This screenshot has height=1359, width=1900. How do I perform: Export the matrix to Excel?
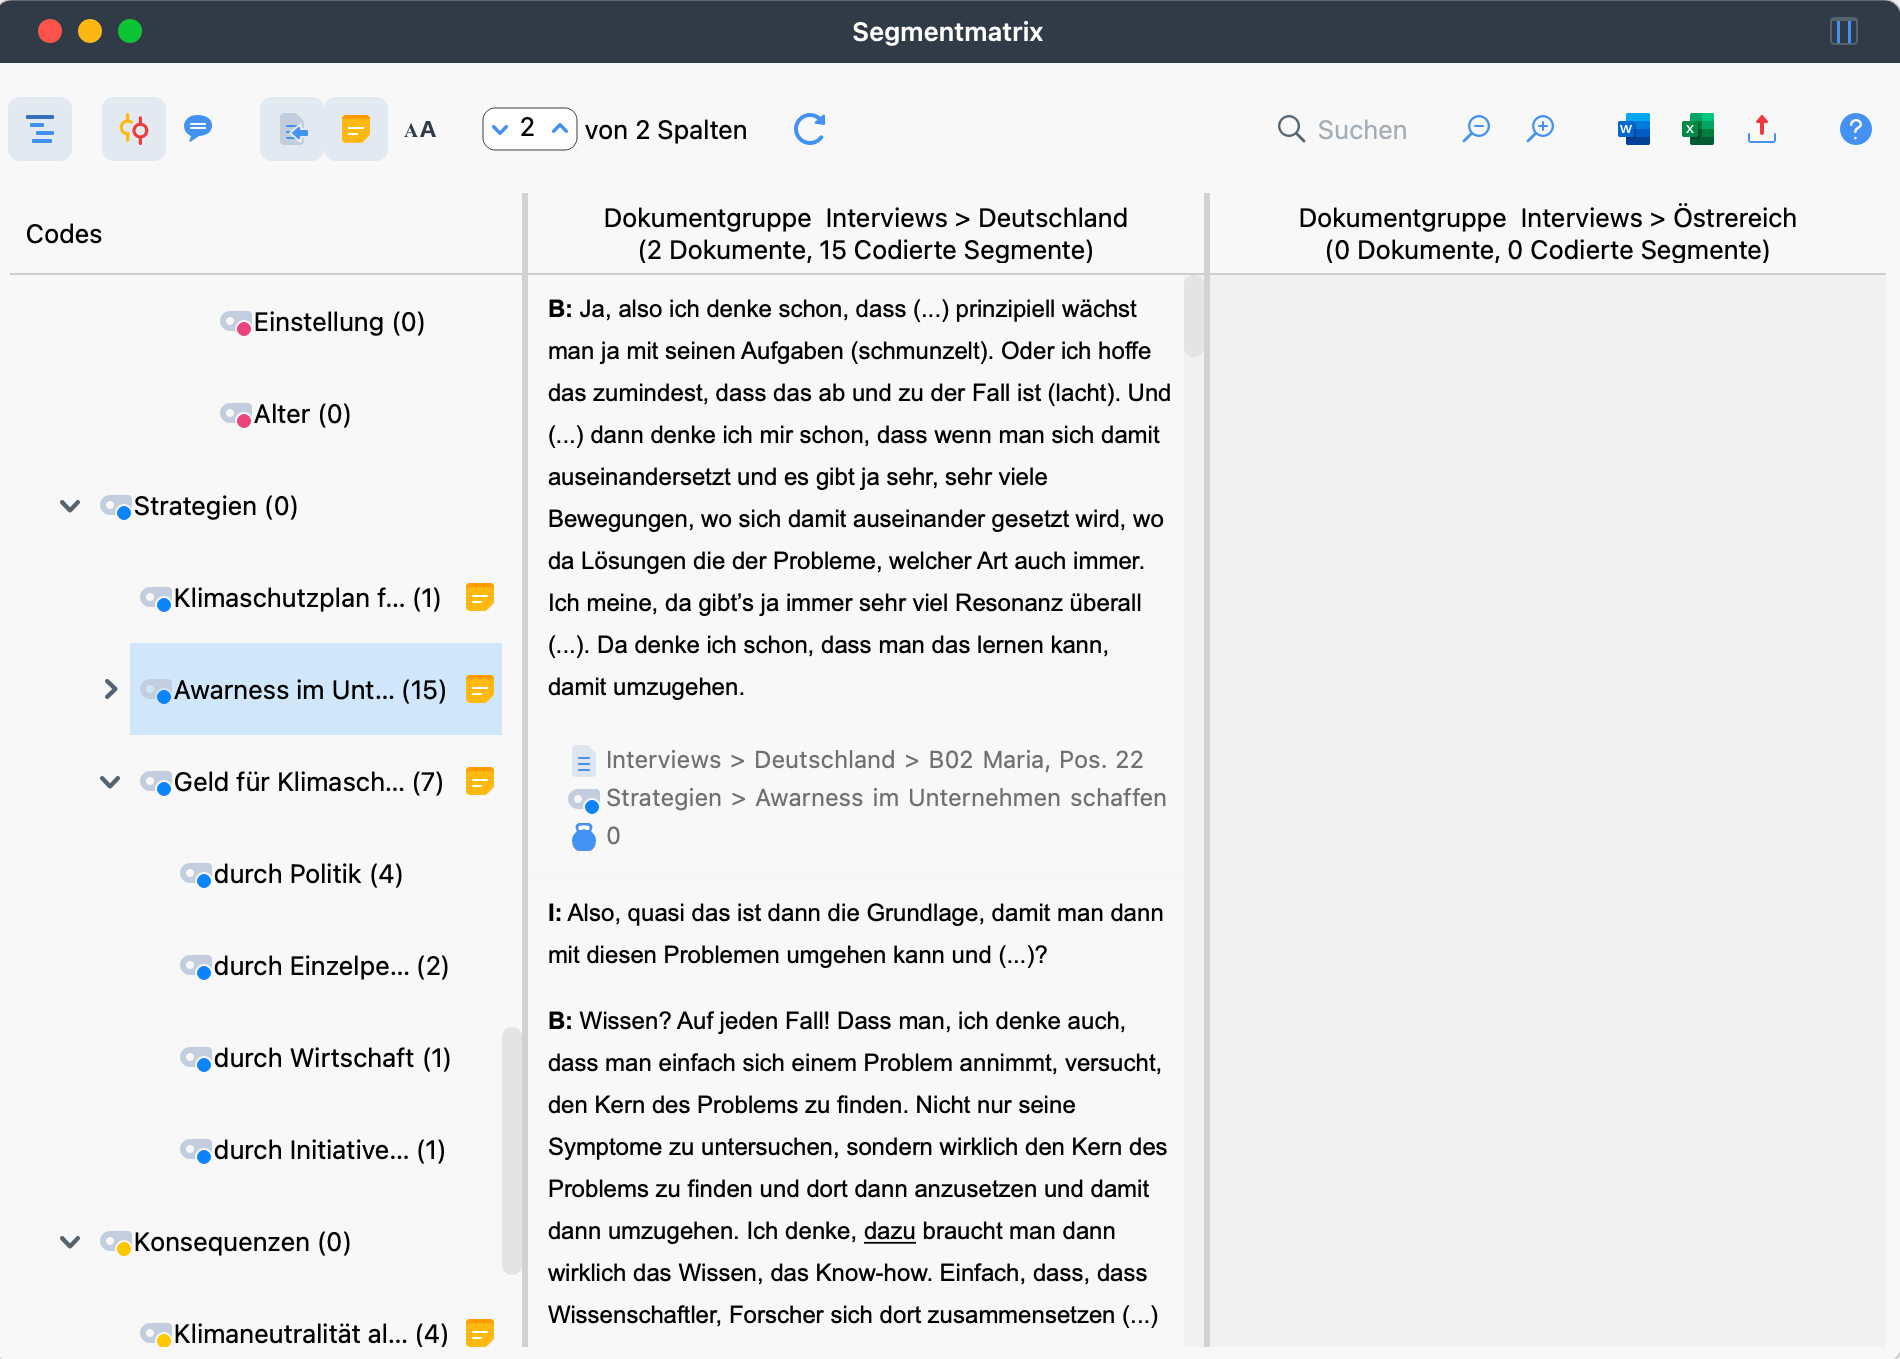tap(1696, 129)
